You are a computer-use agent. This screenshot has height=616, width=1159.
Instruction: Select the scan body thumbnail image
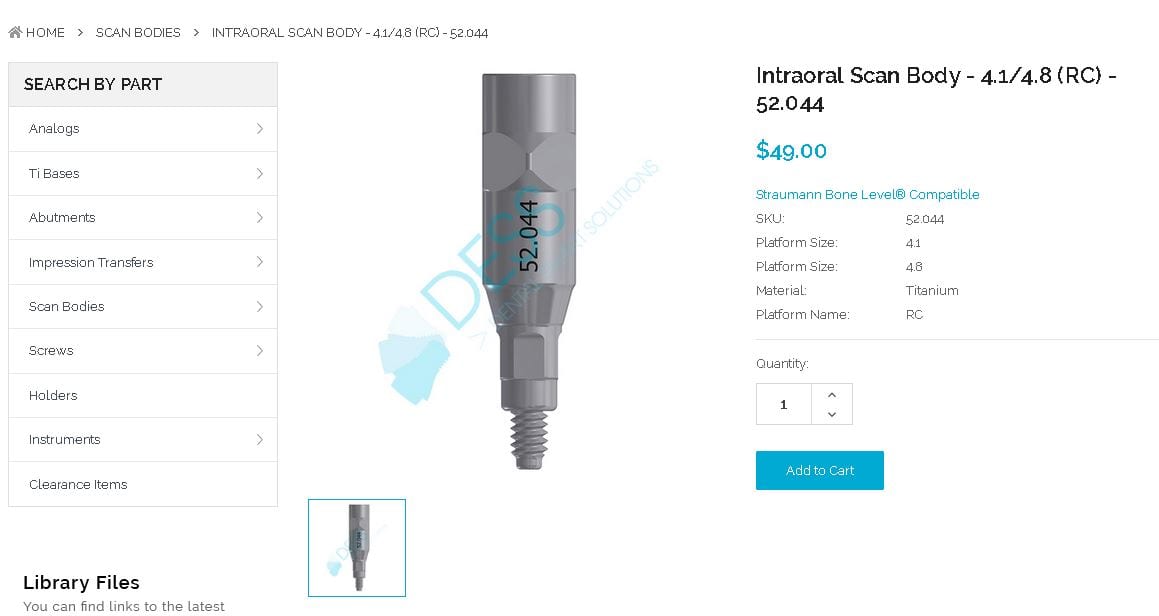pyautogui.click(x=357, y=548)
